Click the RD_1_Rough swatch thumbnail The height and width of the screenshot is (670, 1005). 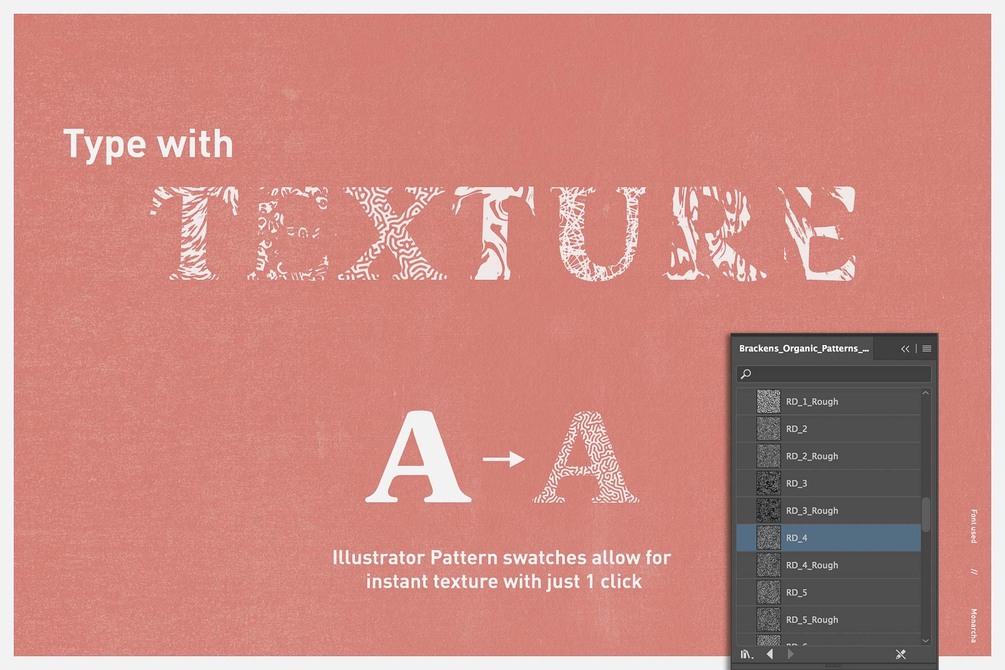coord(768,401)
